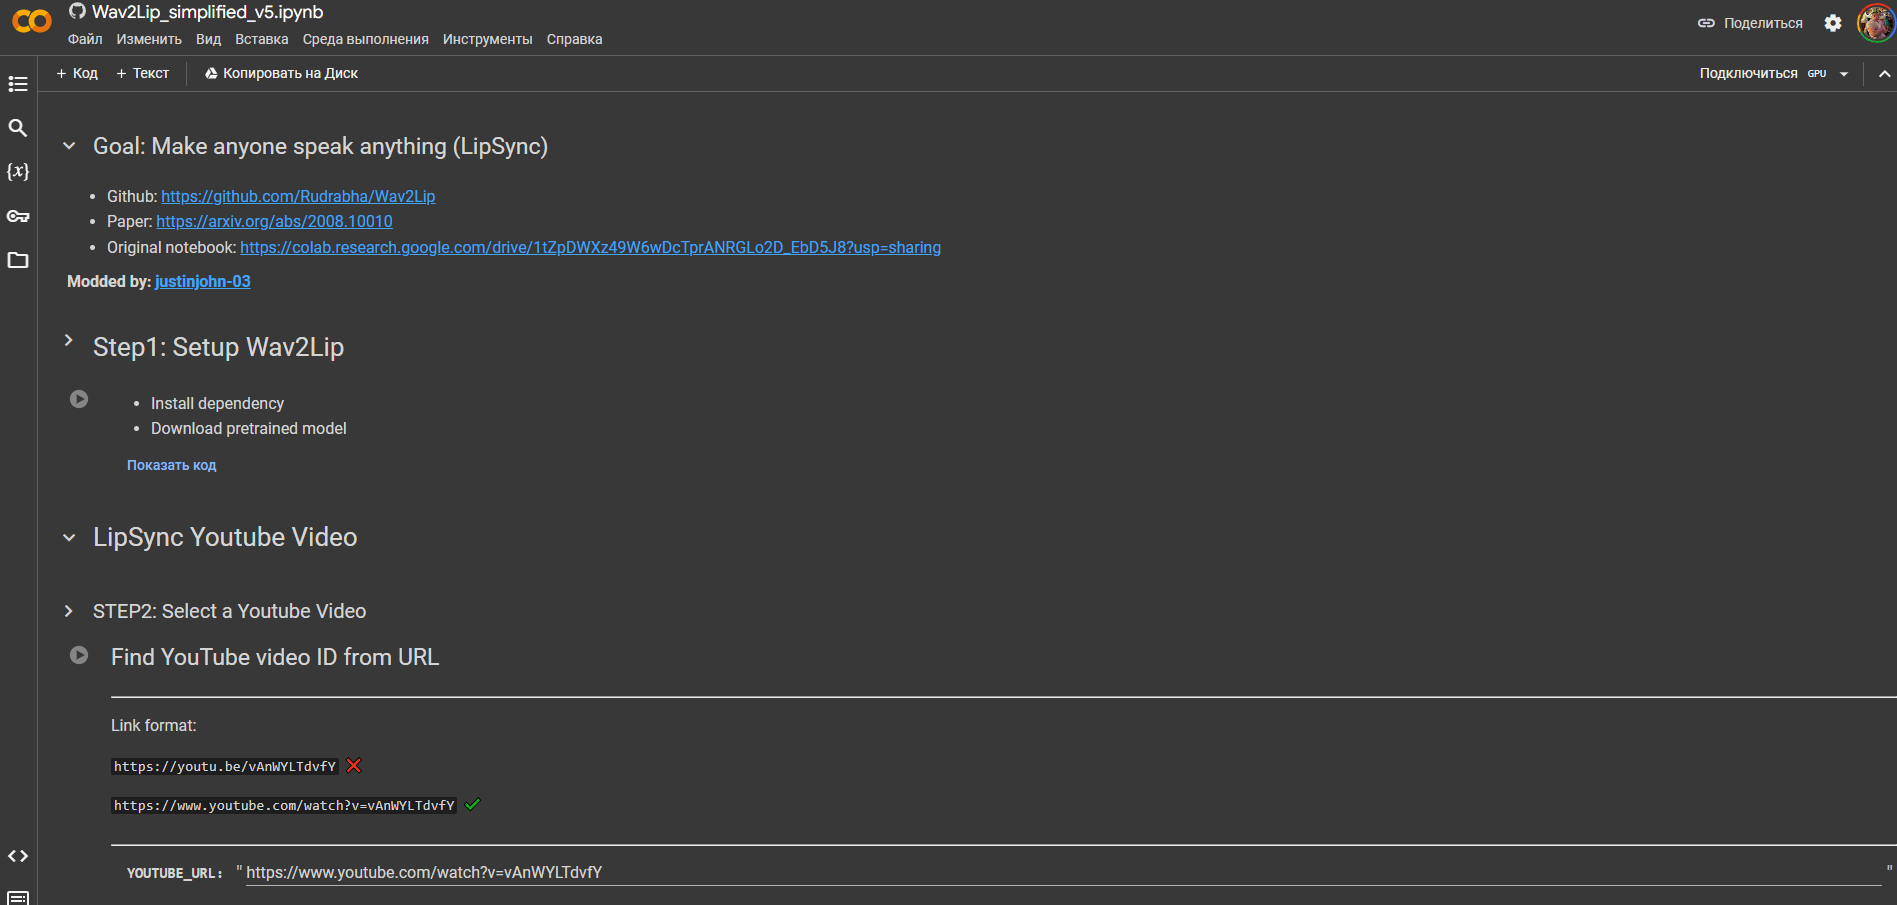The image size is (1897, 905).
Task: Open the Вставка menu
Action: [262, 39]
